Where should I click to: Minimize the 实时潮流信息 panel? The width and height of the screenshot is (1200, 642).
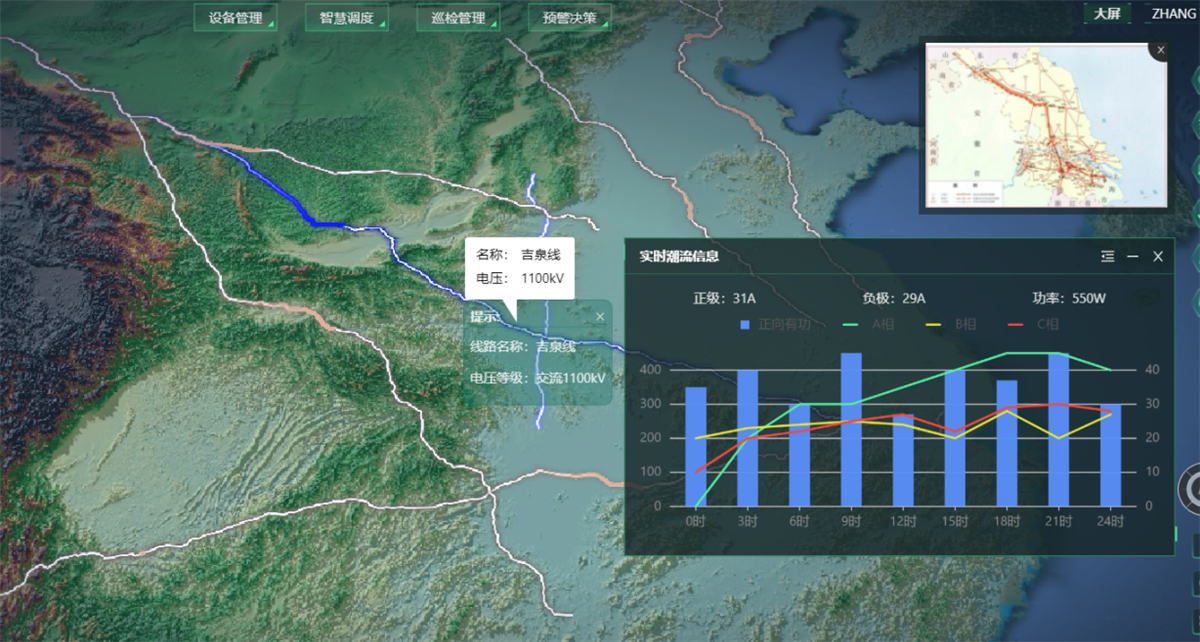point(1133,257)
